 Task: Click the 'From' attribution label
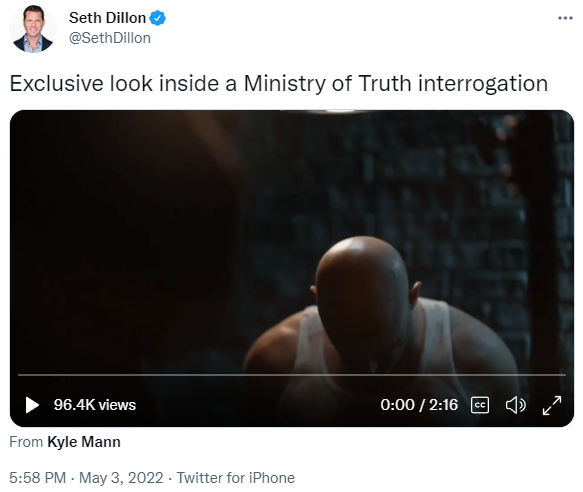[x=26, y=442]
